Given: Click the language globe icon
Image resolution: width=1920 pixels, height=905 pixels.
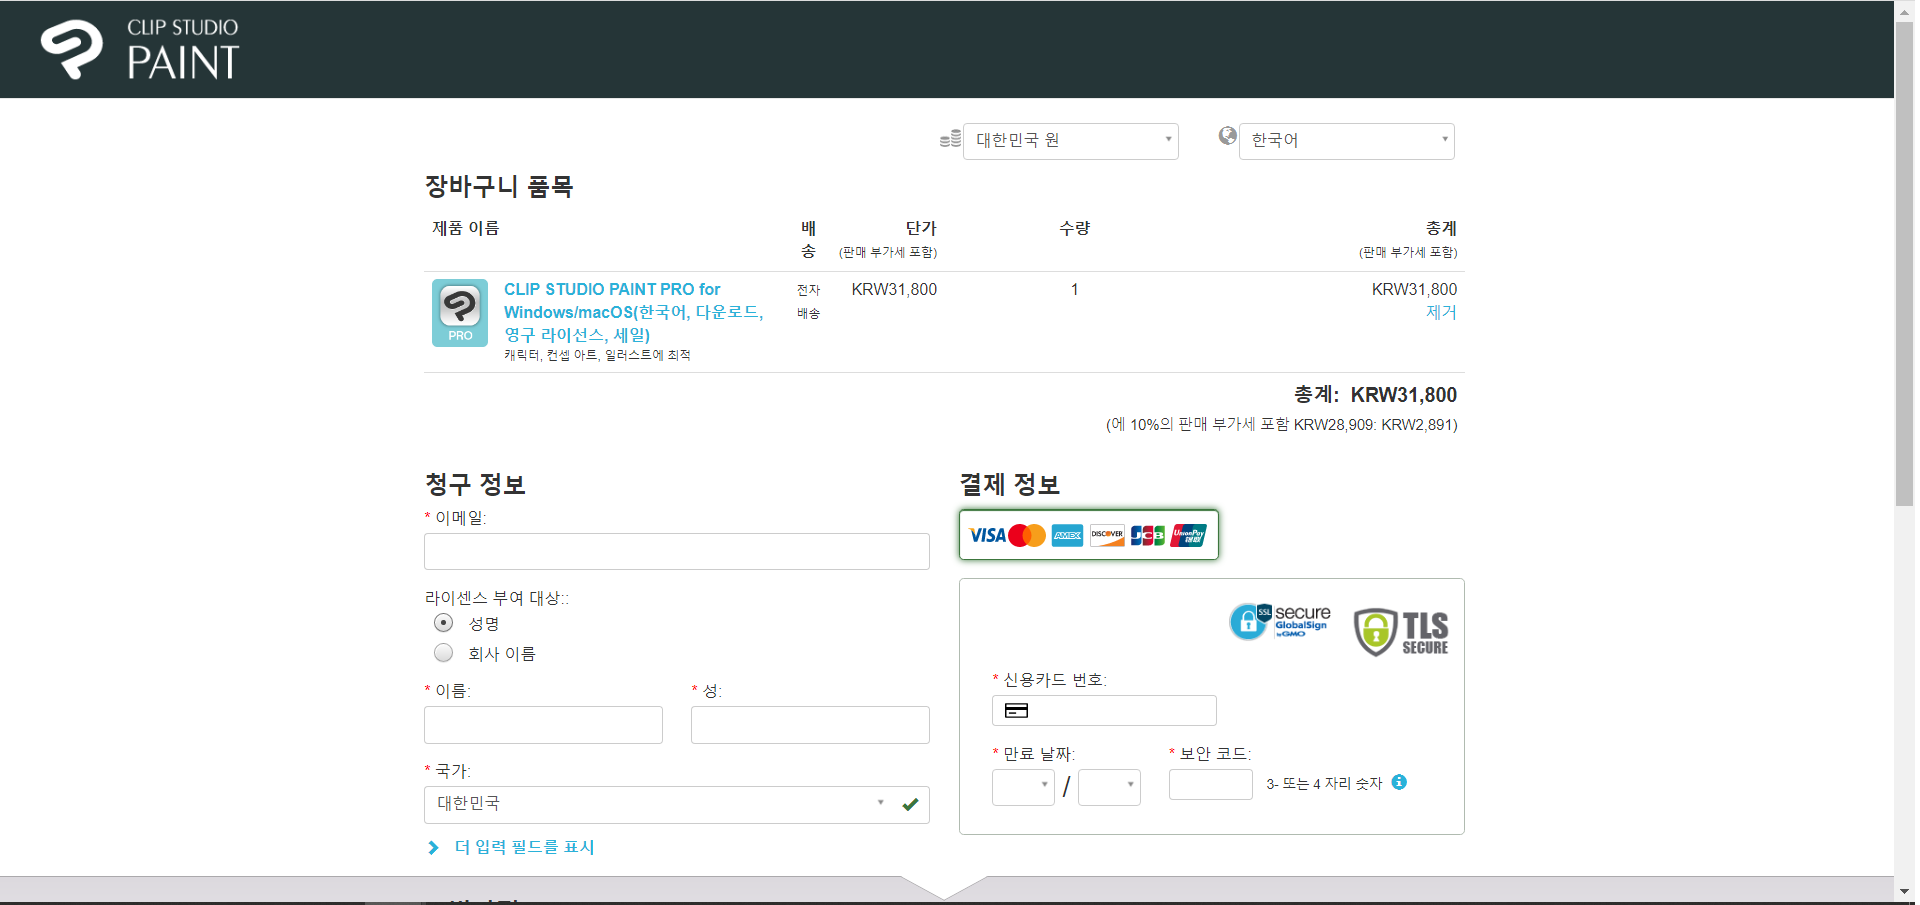Looking at the screenshot, I should (1227, 136).
